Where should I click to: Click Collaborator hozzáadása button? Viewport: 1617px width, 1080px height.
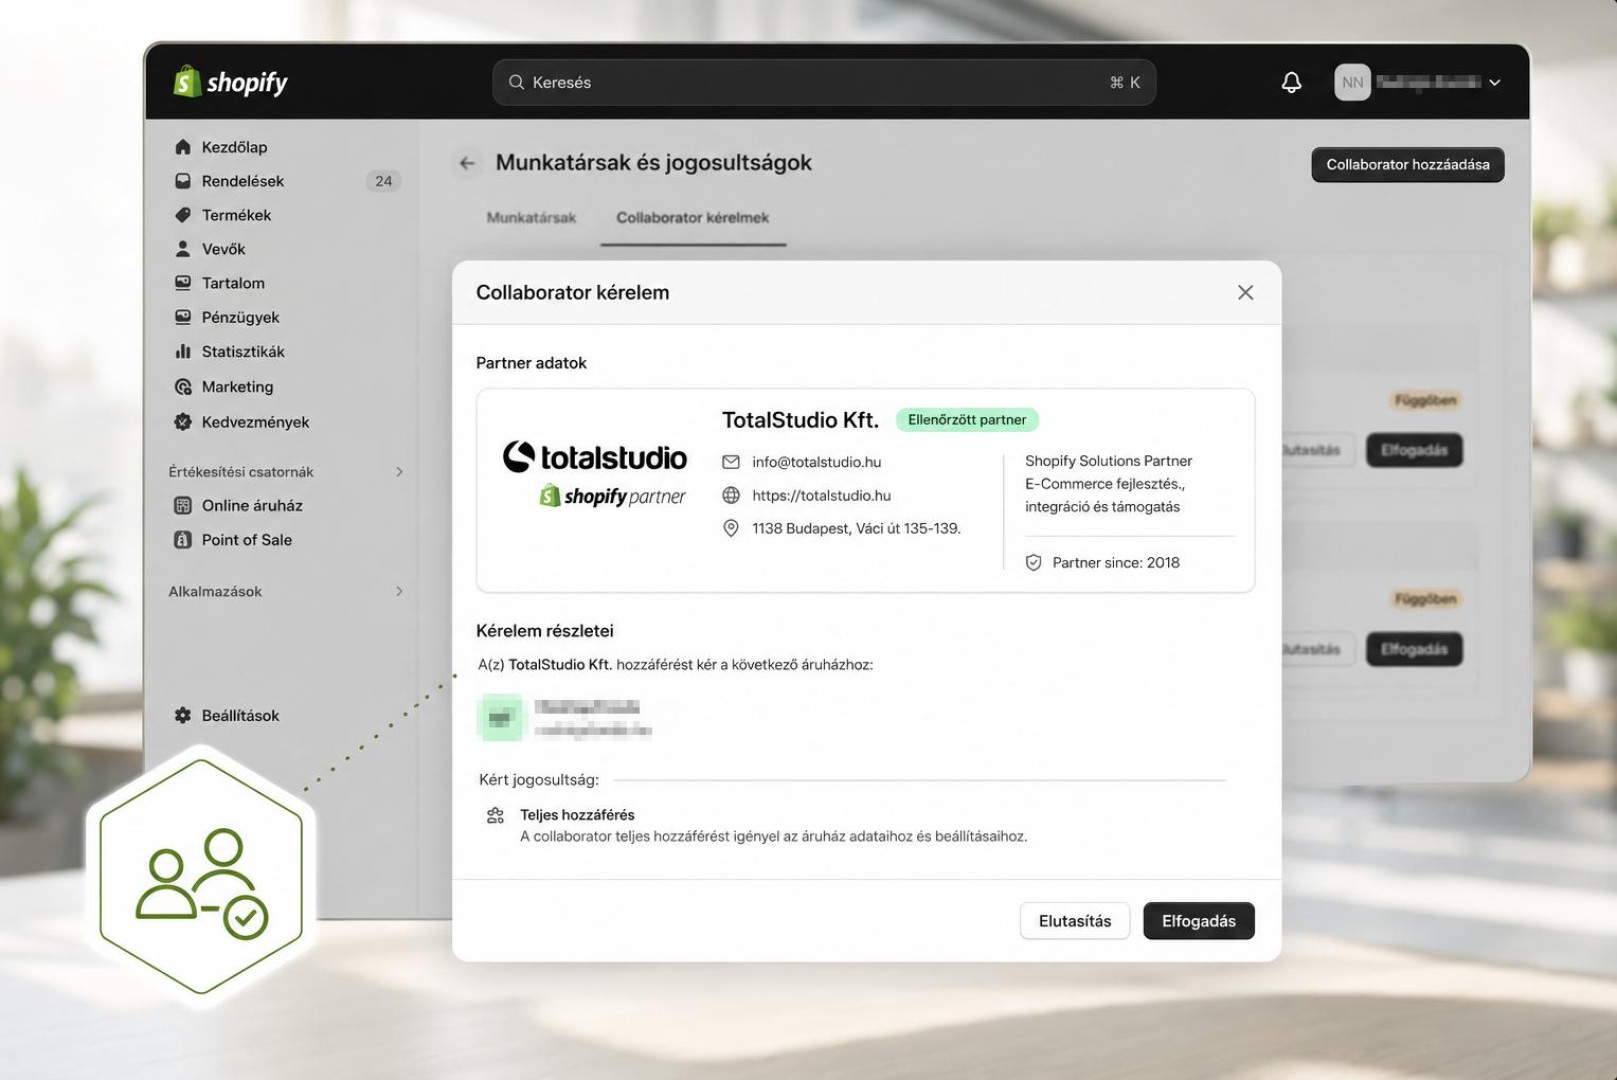coord(1408,165)
